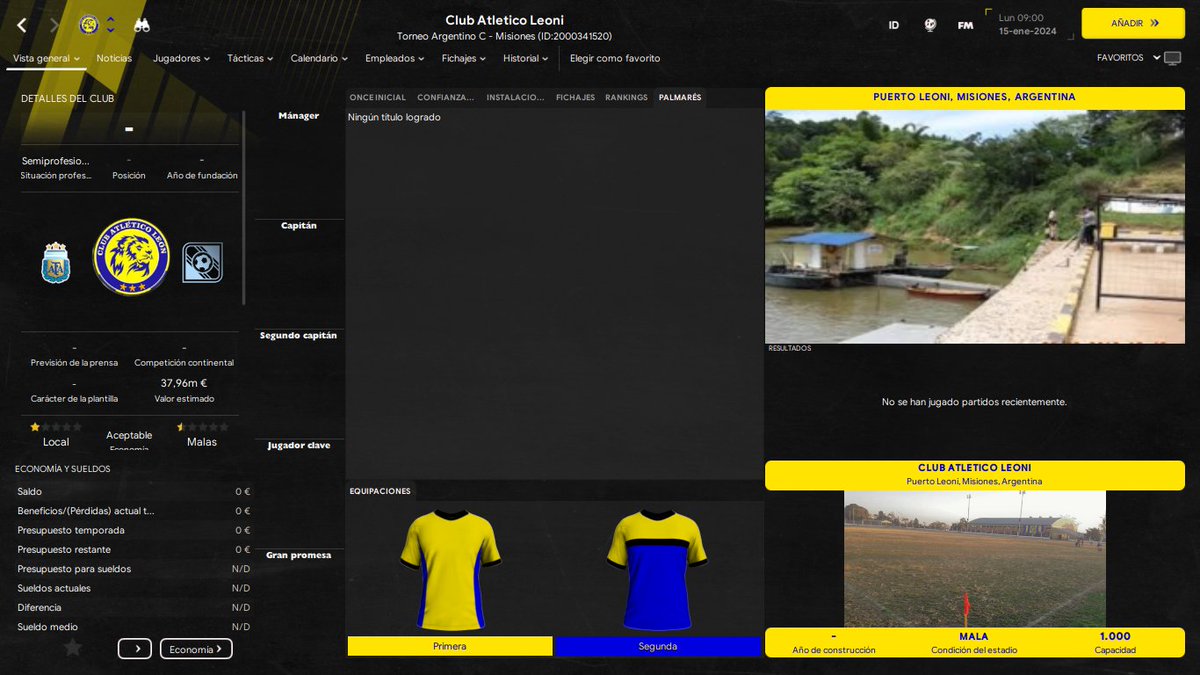Click the yellow AÑADIR button
The image size is (1200, 675).
(x=1133, y=23)
